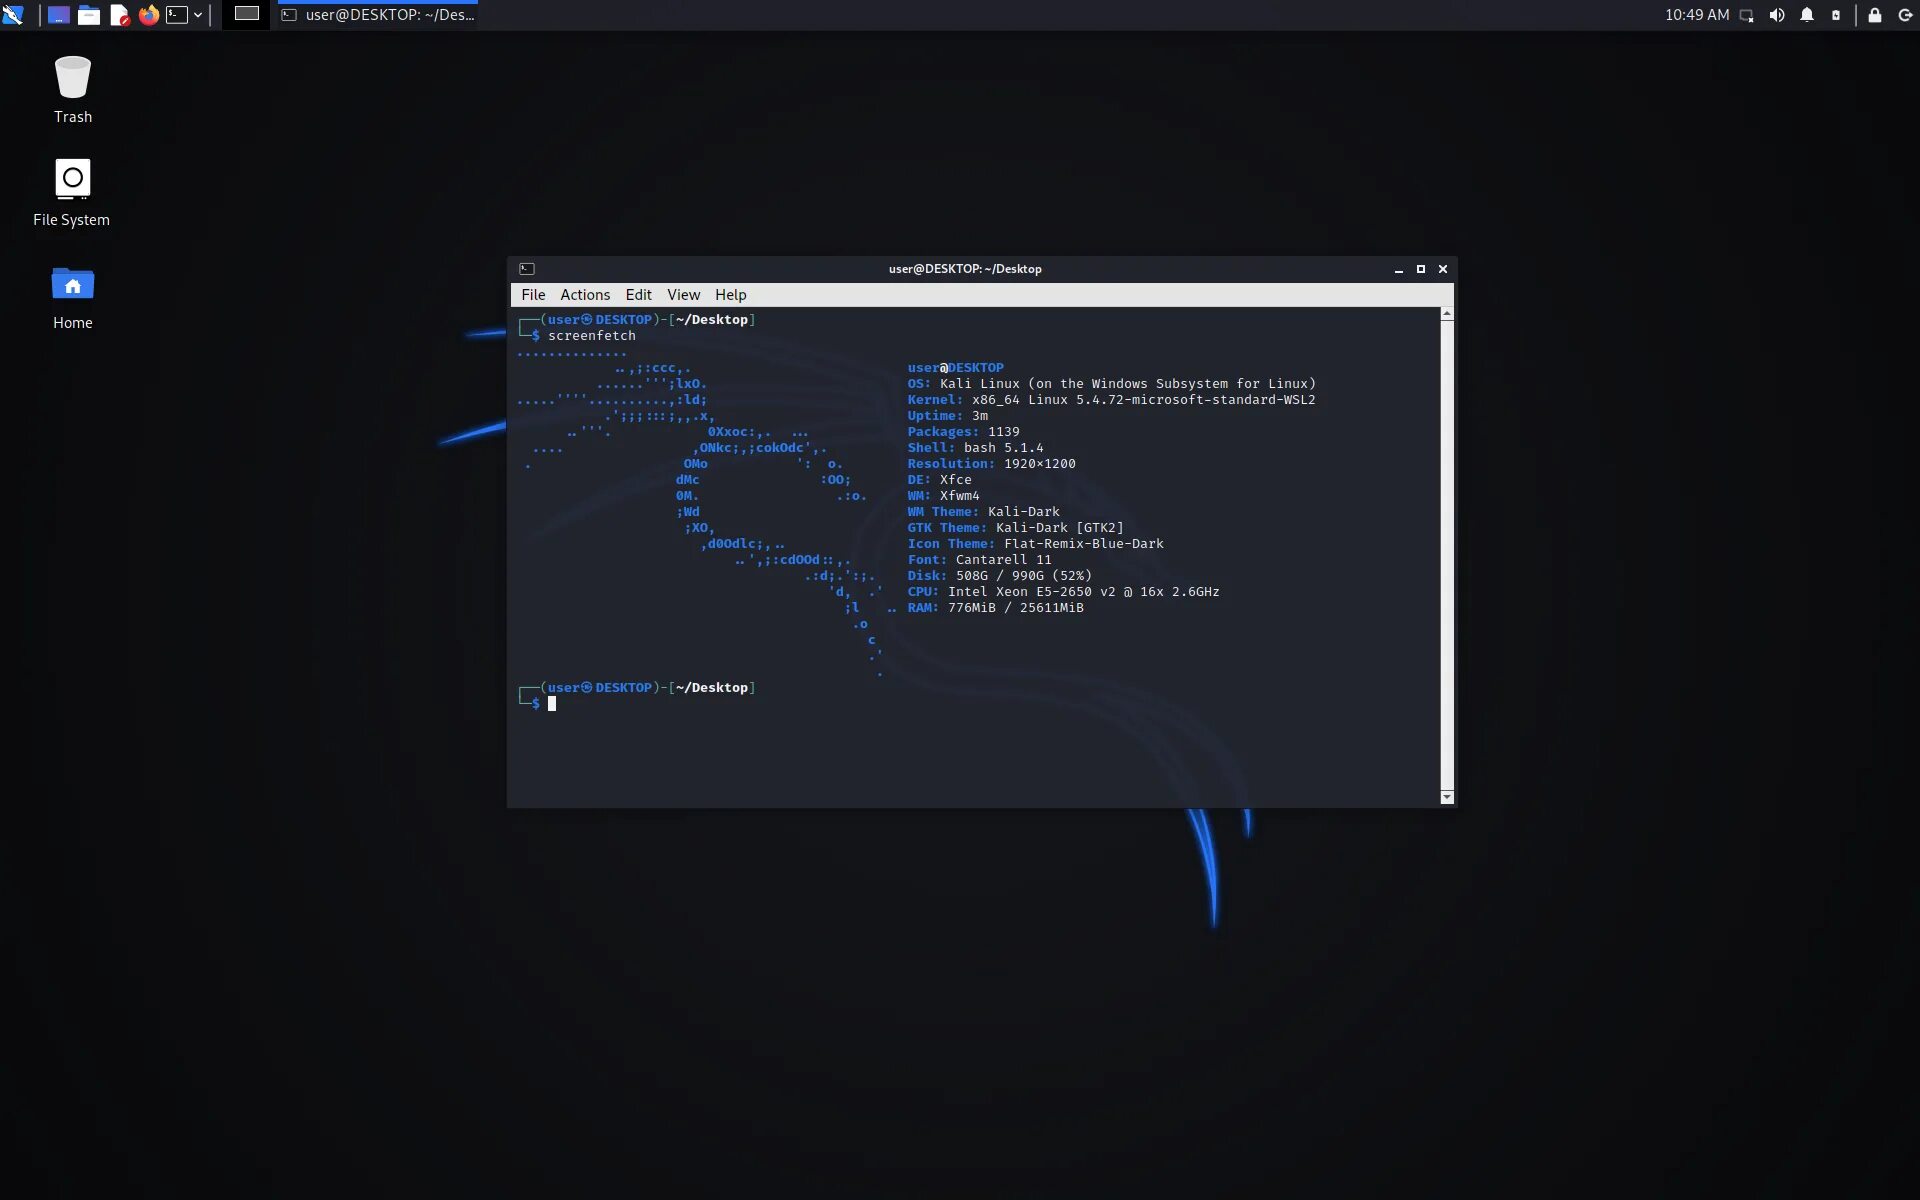The width and height of the screenshot is (1920, 1200).
Task: Open the View menu in terminal
Action: (x=683, y=295)
